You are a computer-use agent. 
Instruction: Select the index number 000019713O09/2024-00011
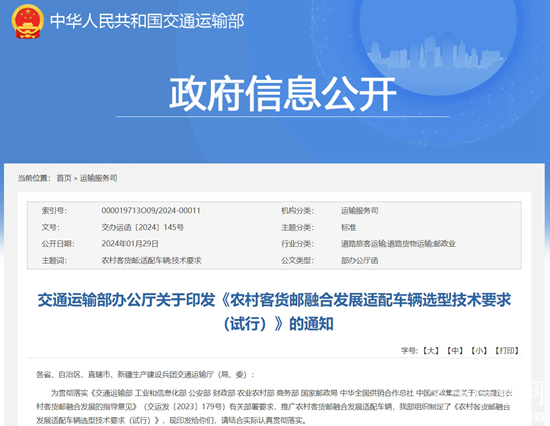[151, 211]
